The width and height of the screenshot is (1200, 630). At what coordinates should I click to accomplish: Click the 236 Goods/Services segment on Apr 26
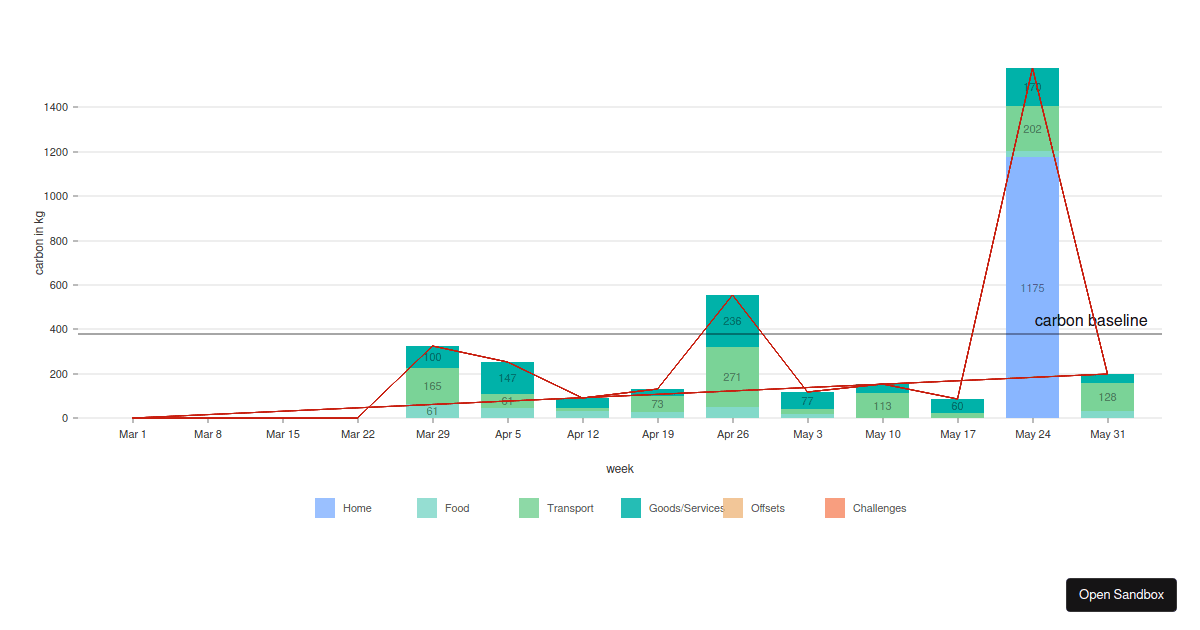click(732, 321)
